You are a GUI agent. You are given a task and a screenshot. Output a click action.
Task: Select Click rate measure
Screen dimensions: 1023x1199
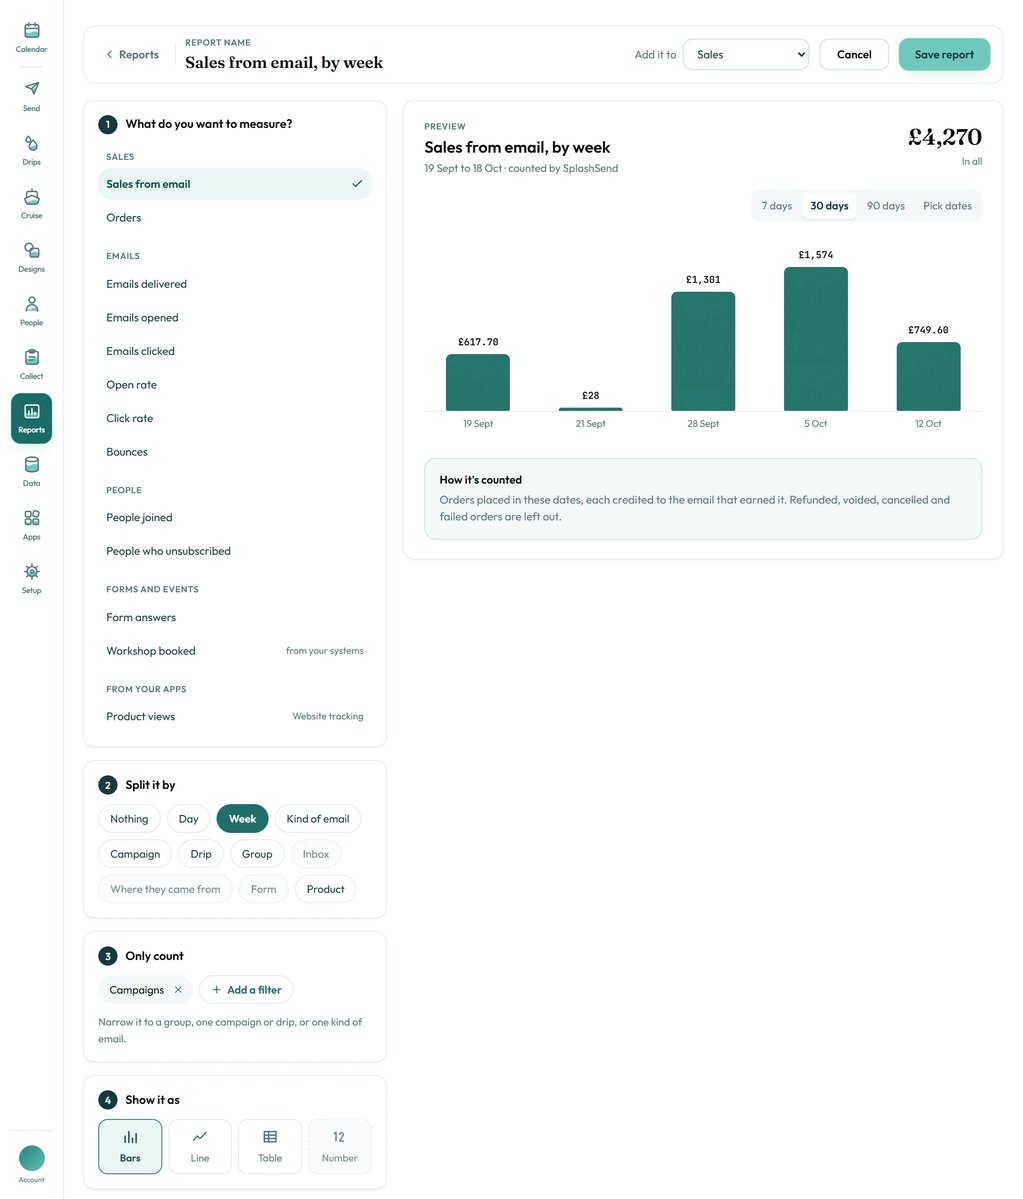(x=235, y=418)
